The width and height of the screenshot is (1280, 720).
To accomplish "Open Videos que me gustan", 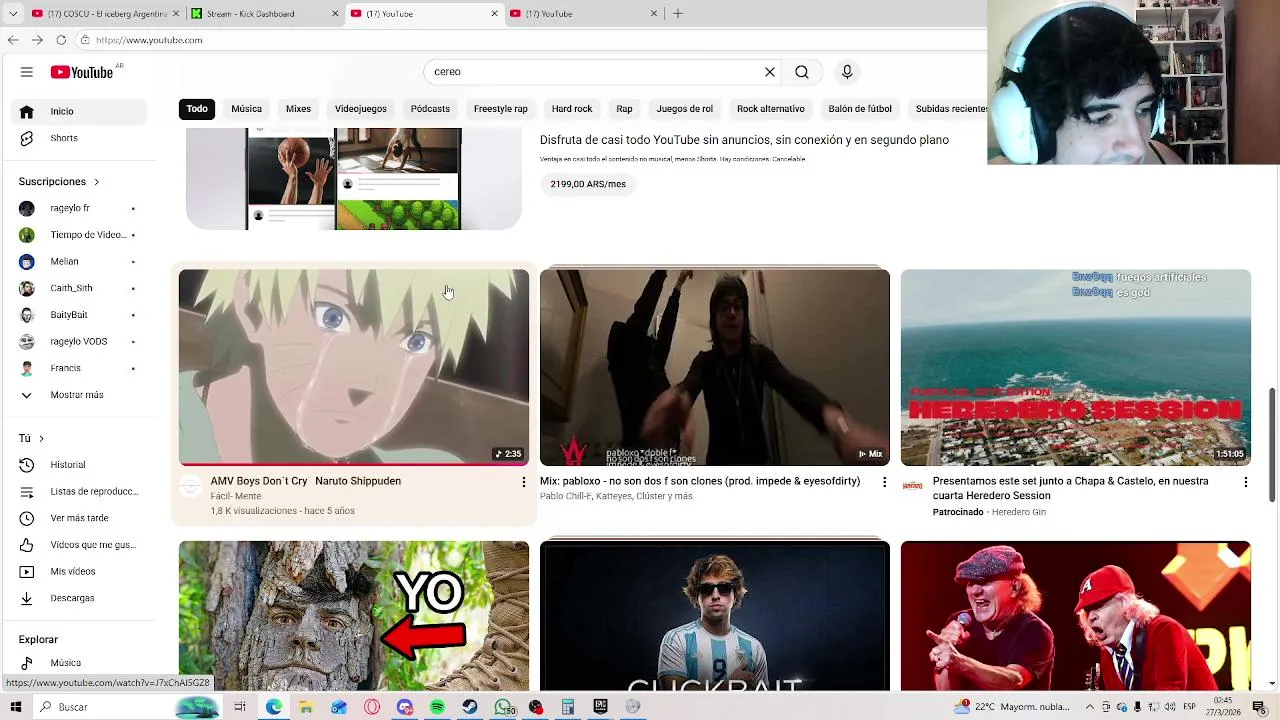I will click(78, 545).
